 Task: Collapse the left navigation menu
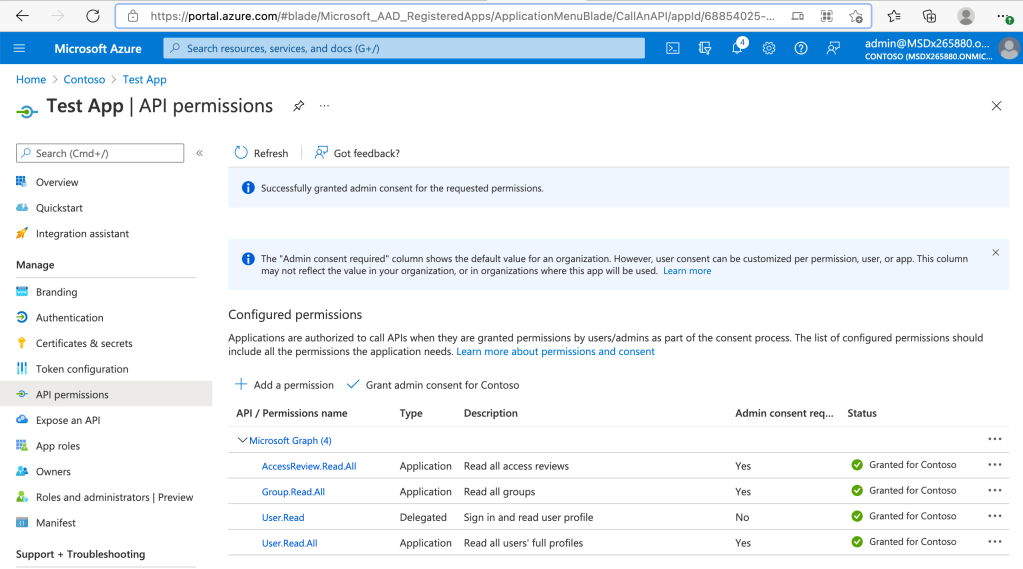(x=200, y=153)
